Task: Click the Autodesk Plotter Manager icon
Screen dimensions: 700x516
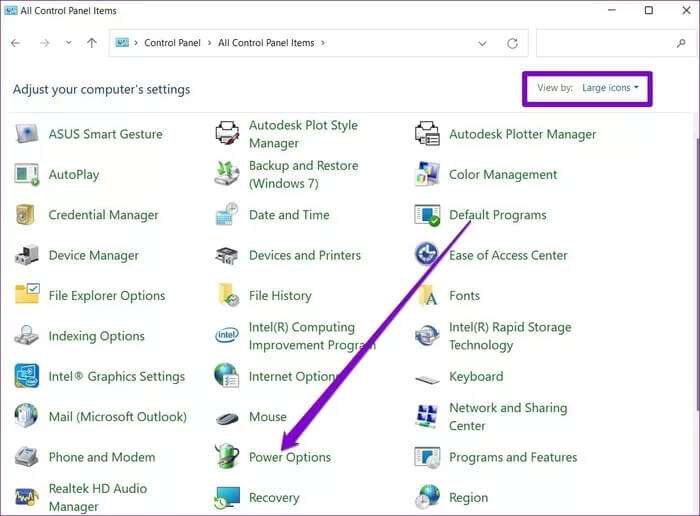Action: tap(427, 133)
